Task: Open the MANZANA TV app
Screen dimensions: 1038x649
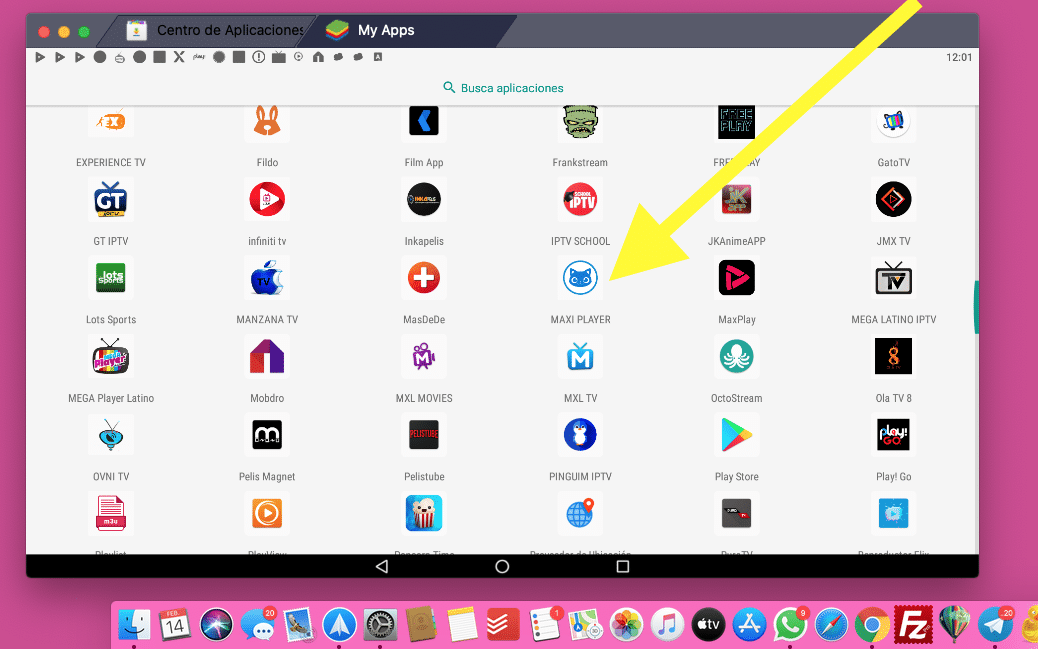Action: tap(267, 278)
